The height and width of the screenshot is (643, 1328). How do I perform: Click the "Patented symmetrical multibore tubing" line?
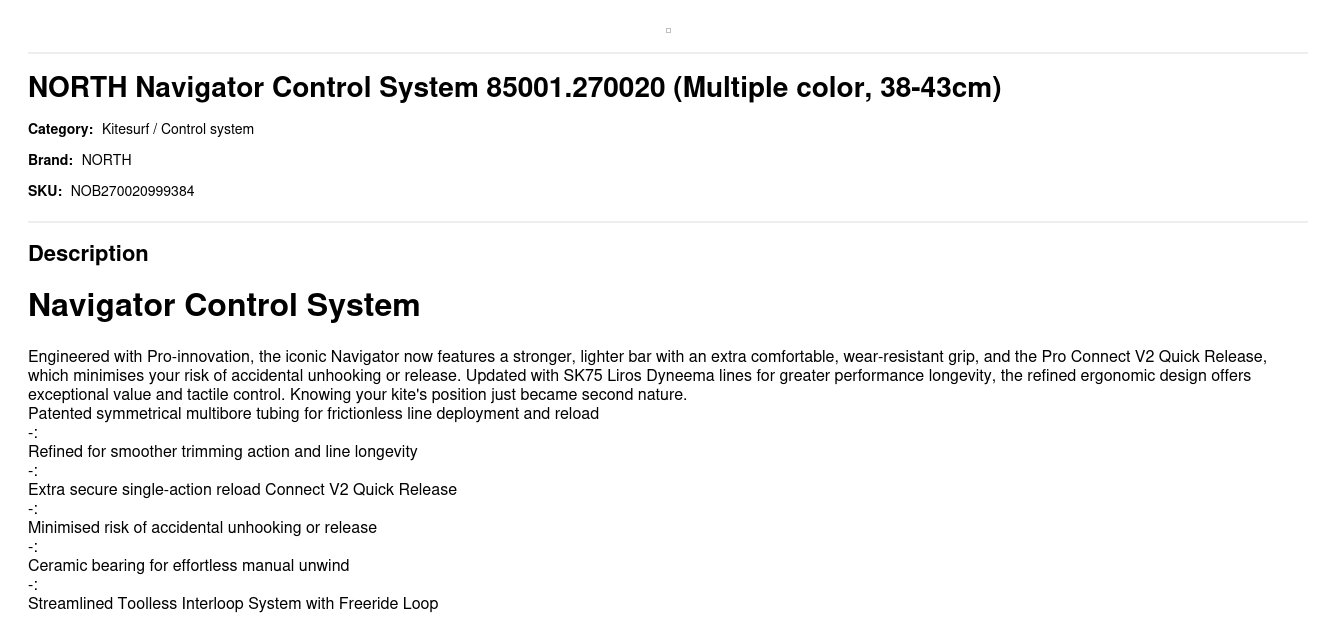[313, 414]
